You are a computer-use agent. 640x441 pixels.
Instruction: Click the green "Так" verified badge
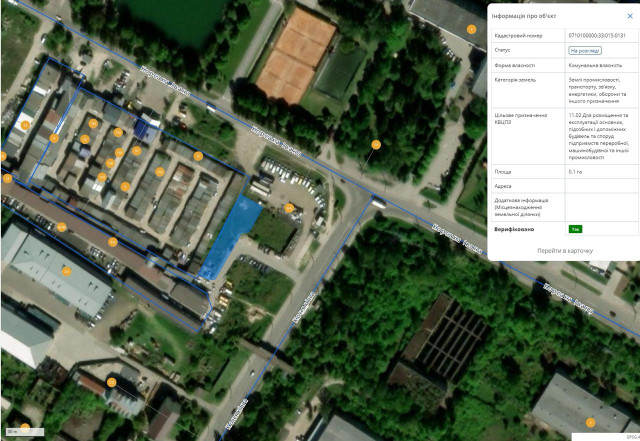(576, 229)
